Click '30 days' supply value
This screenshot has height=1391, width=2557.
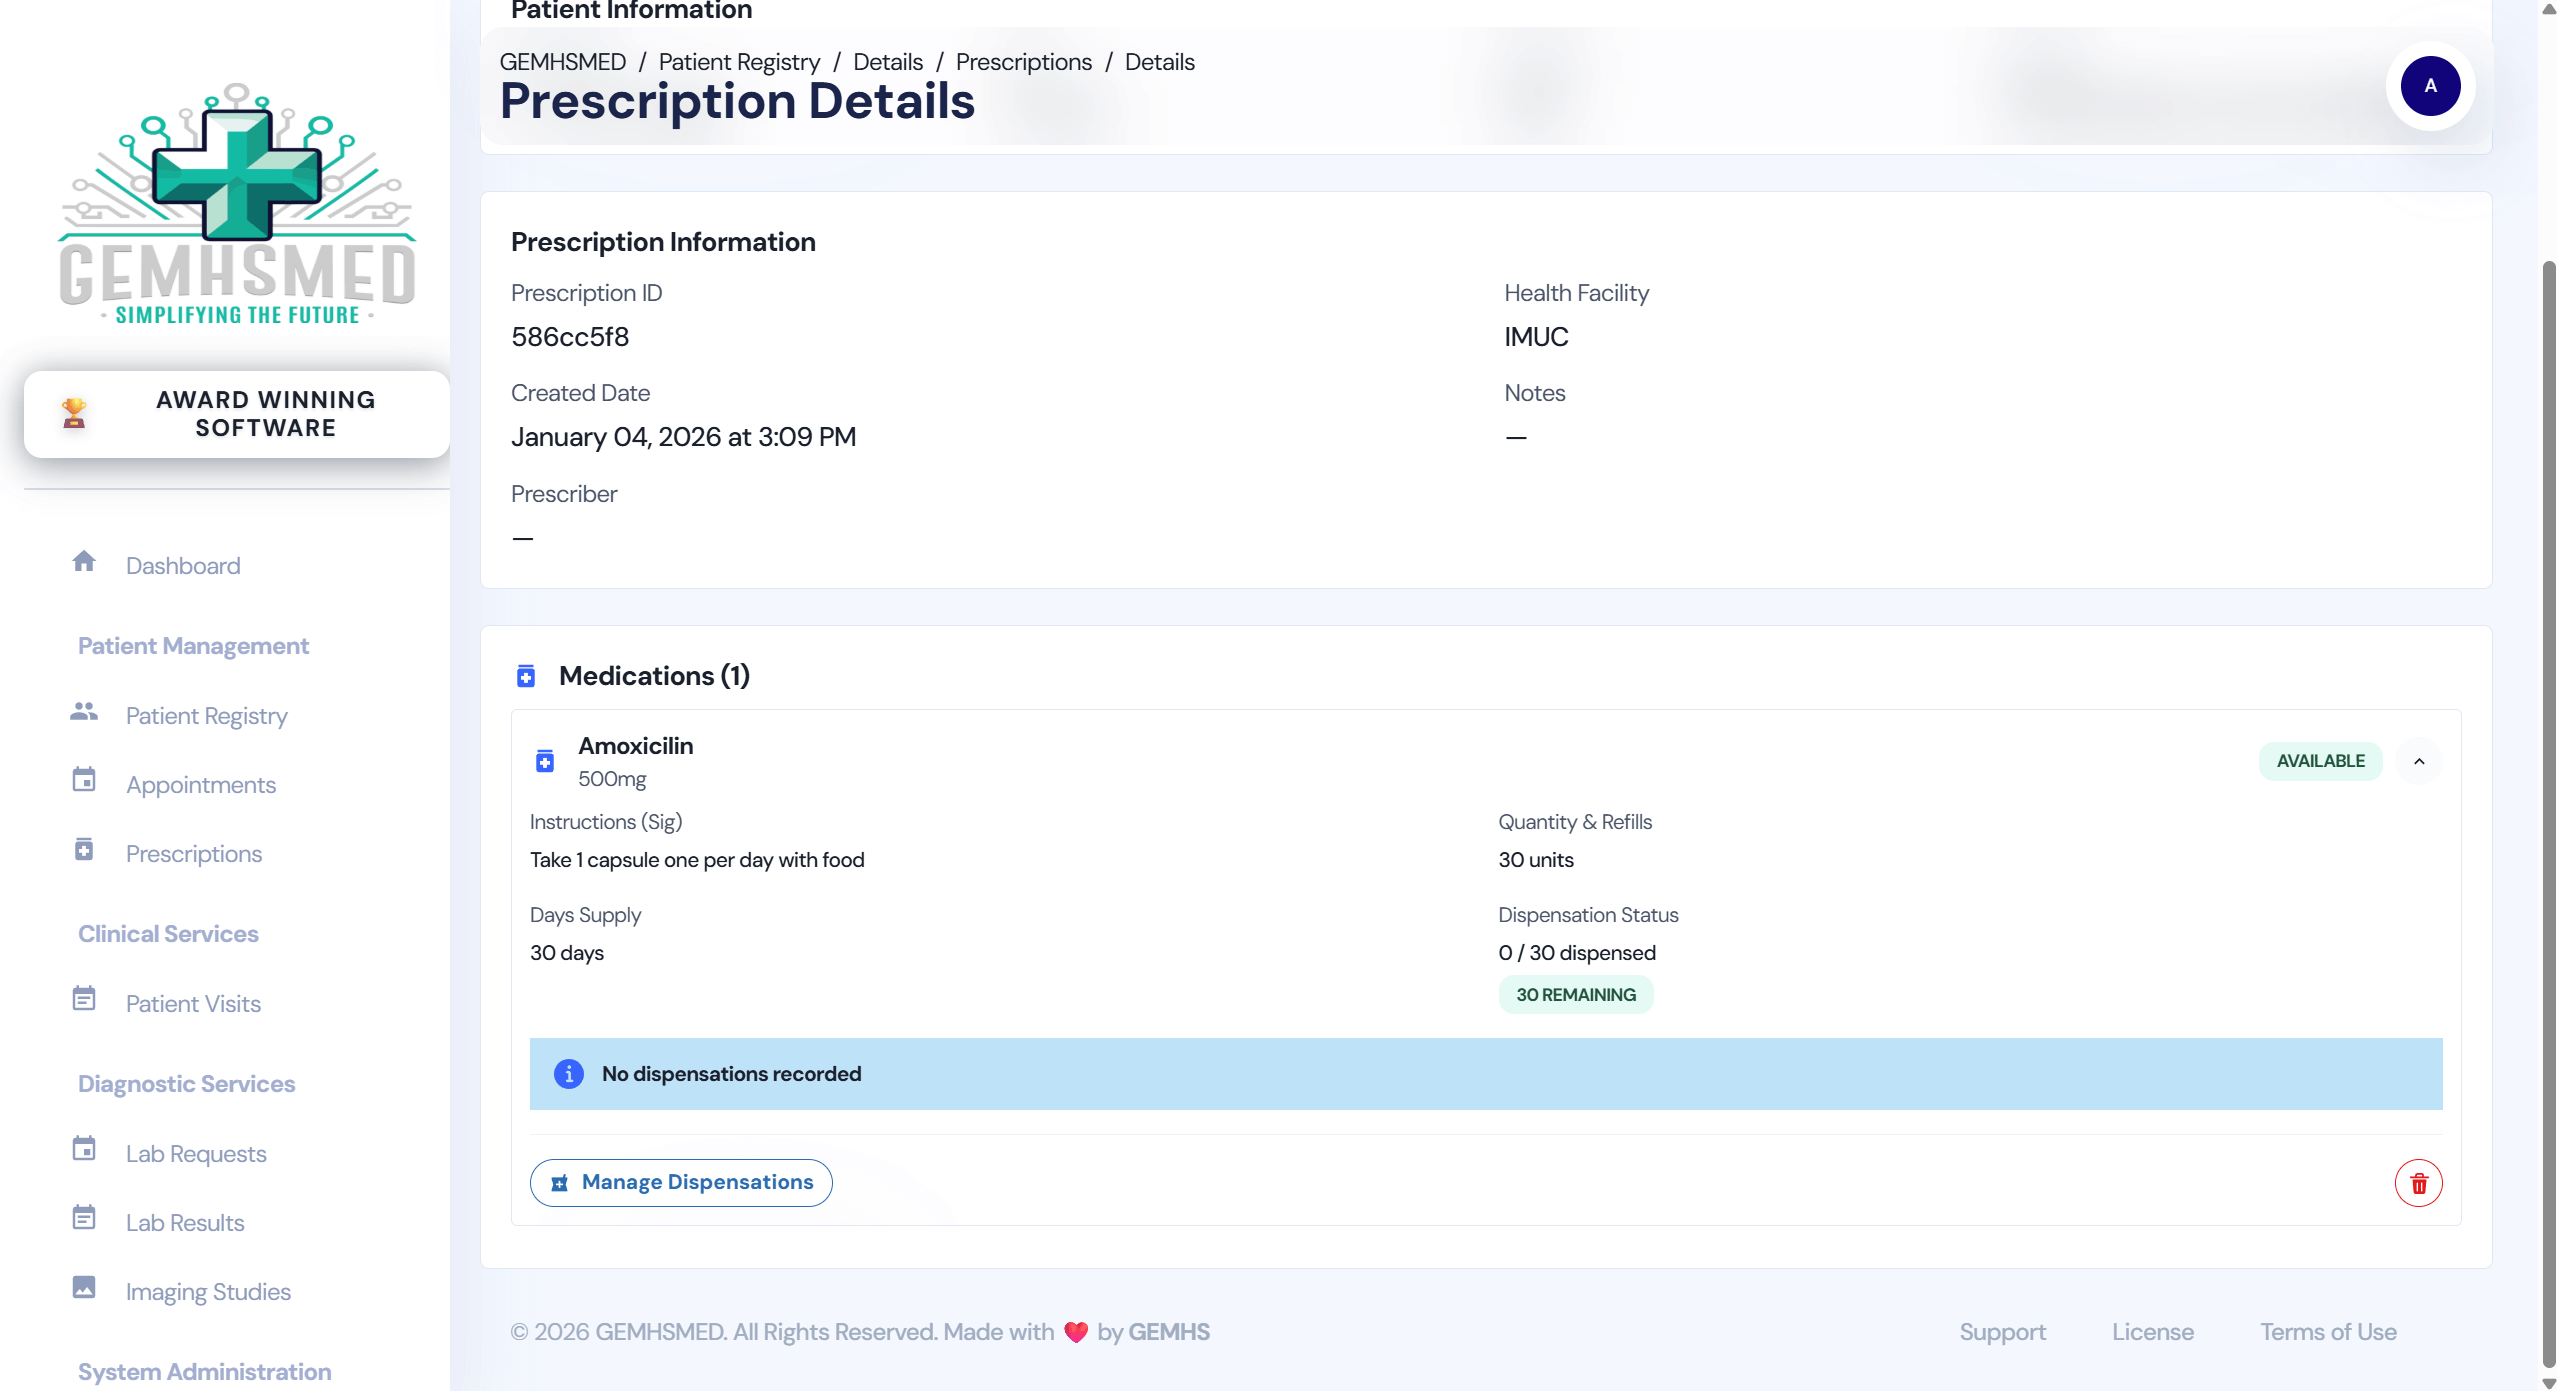click(567, 953)
